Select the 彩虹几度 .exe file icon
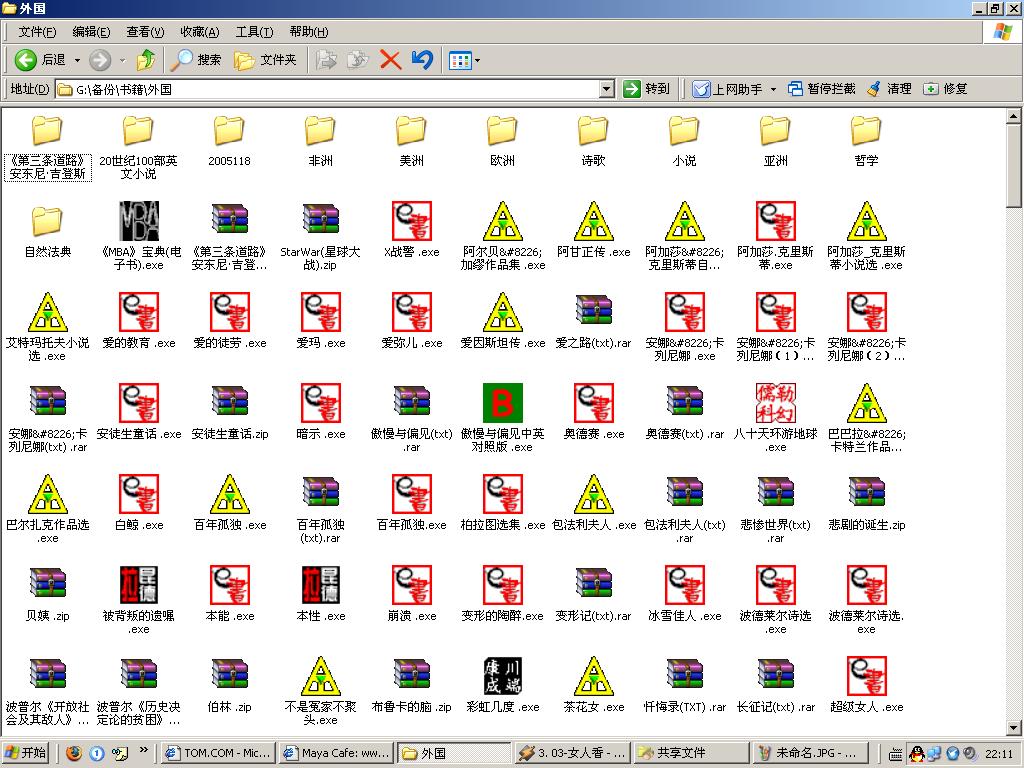The height and width of the screenshot is (768, 1024). tap(502, 677)
